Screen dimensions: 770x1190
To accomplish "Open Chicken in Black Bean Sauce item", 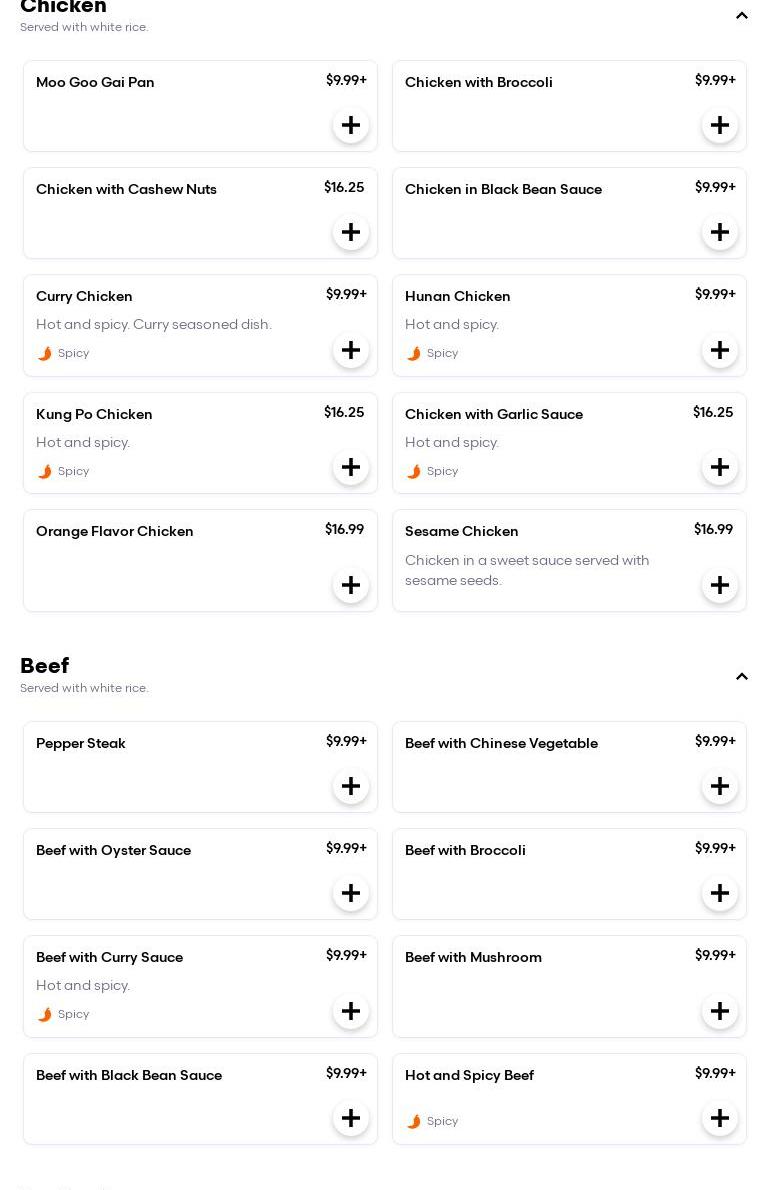I will (503, 190).
